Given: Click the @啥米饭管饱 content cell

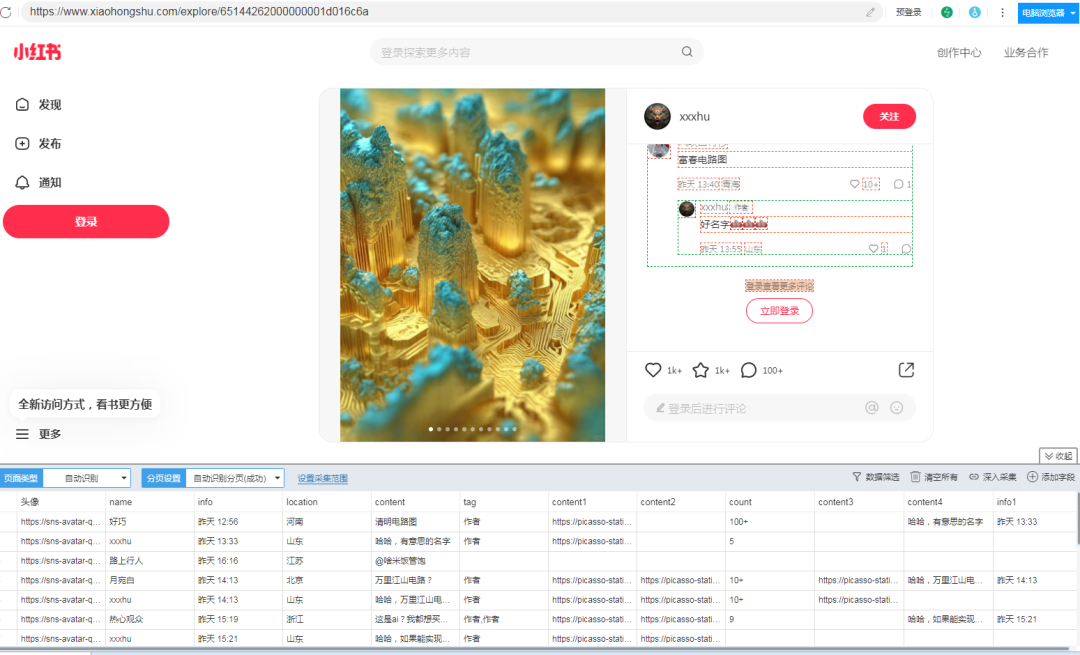Looking at the screenshot, I should pos(415,561).
